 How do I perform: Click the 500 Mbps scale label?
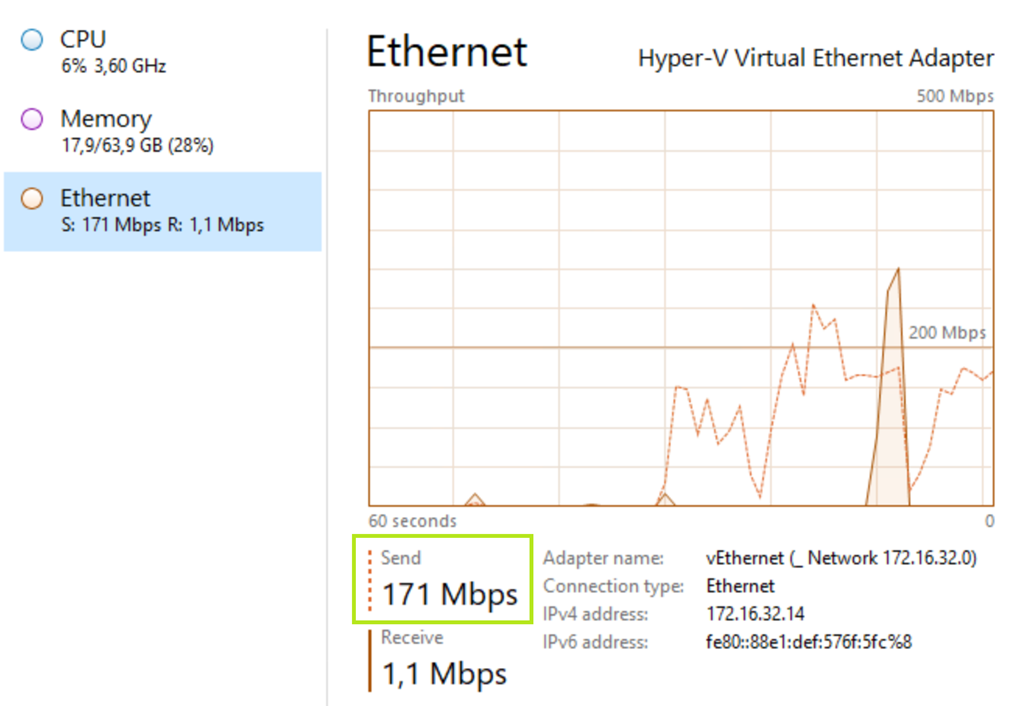pos(955,96)
